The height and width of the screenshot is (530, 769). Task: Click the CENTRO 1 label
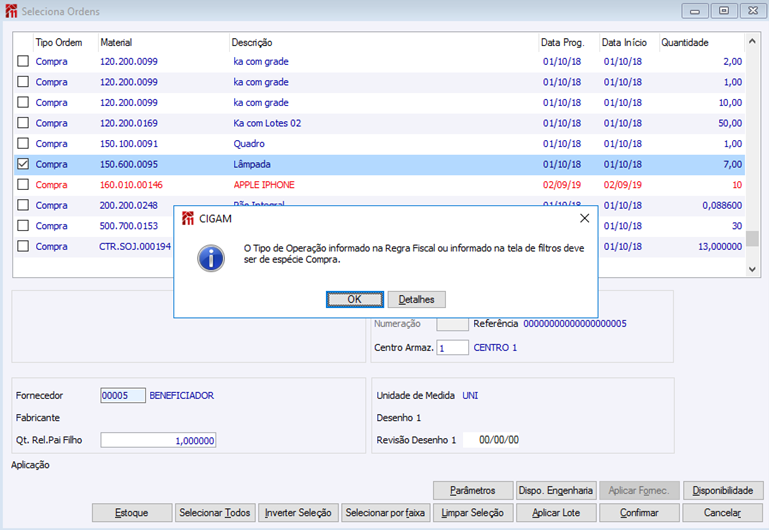tap(495, 348)
